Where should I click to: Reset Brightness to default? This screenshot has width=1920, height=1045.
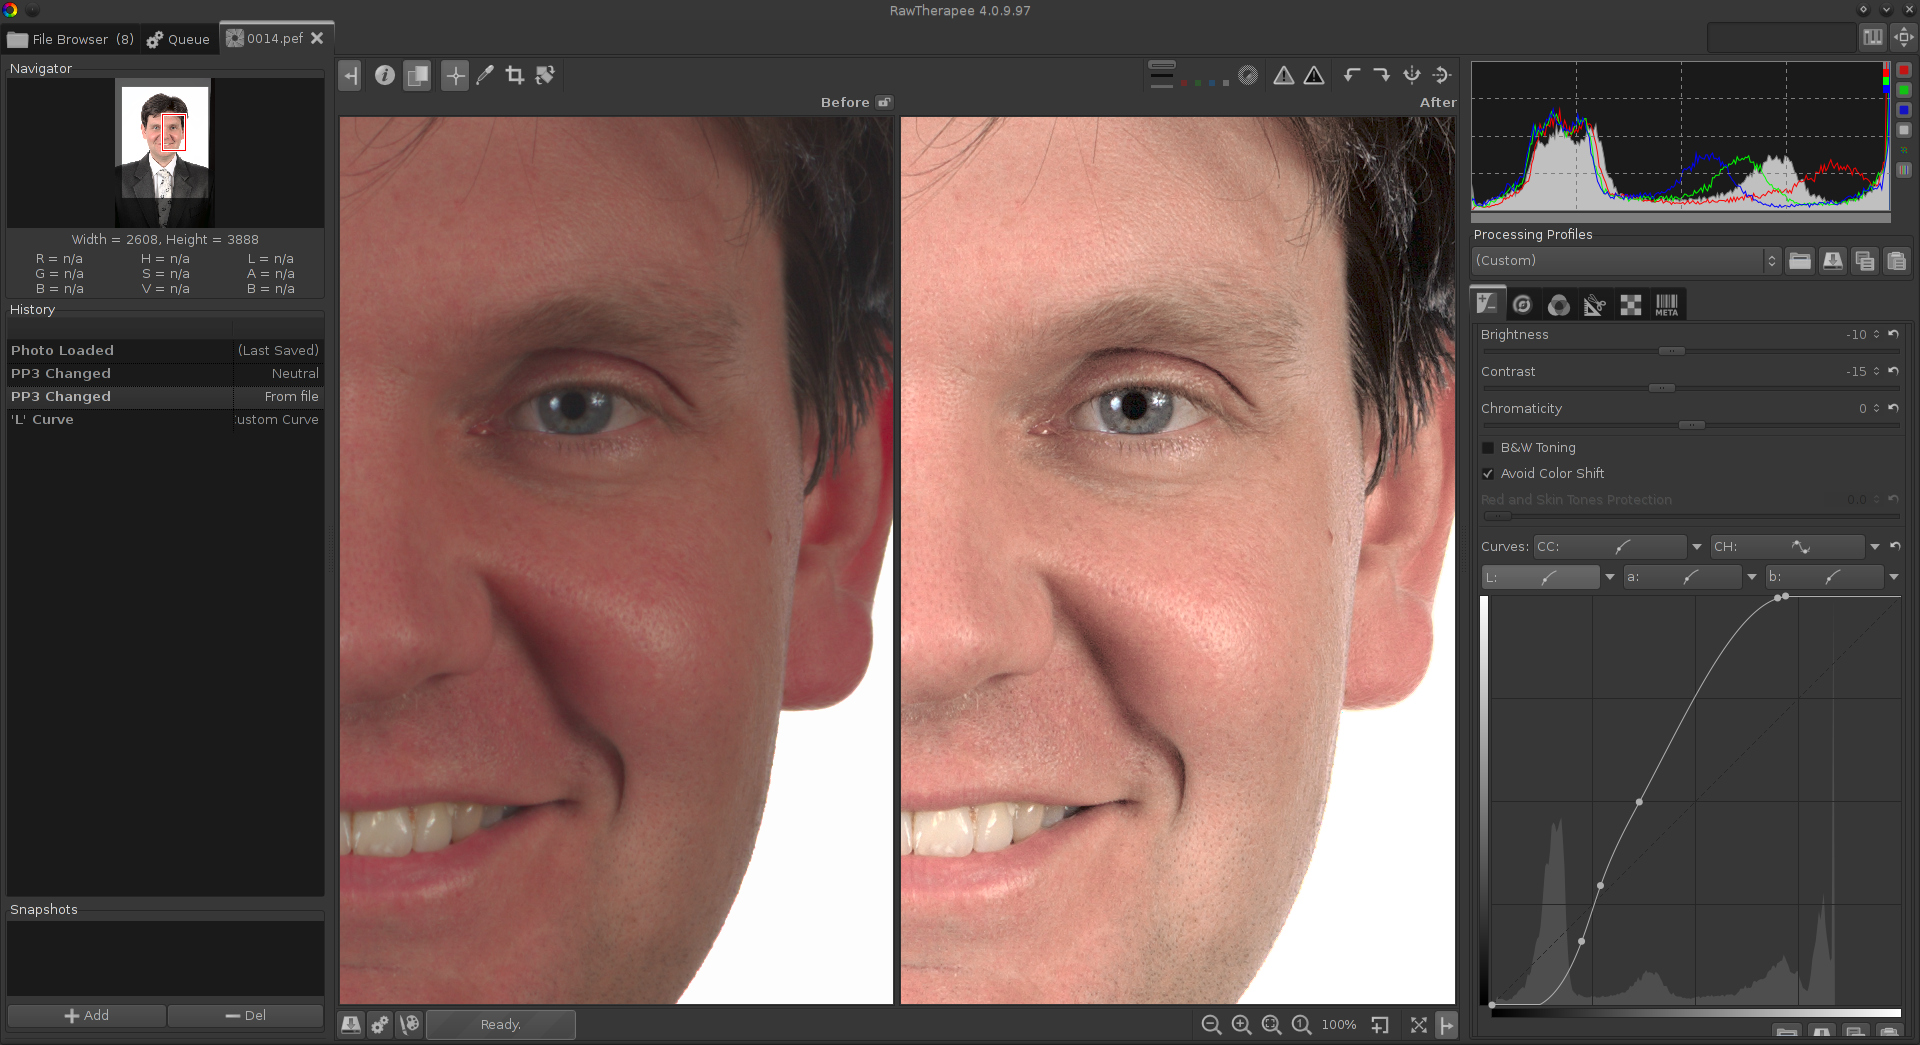click(1893, 334)
